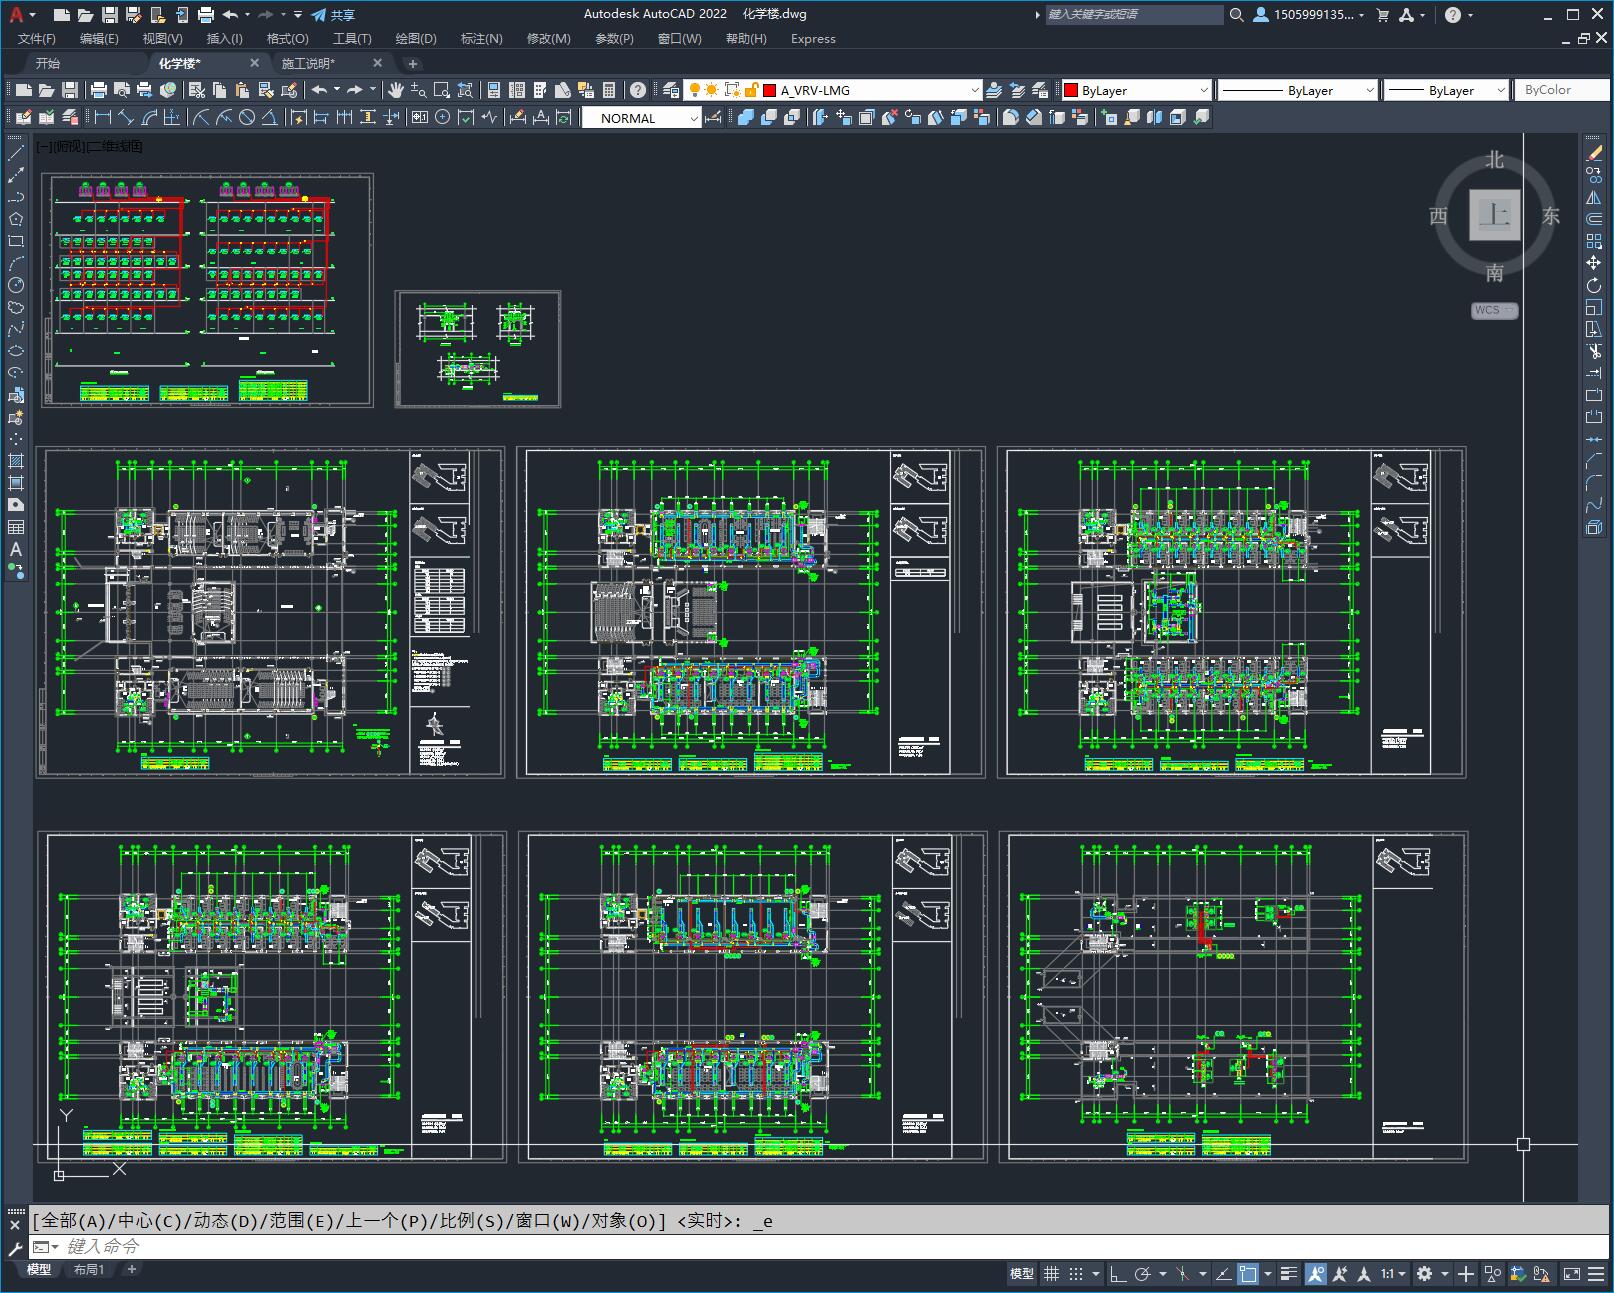Select the Hatch tool in draw toolbar
The image size is (1614, 1293).
point(16,461)
